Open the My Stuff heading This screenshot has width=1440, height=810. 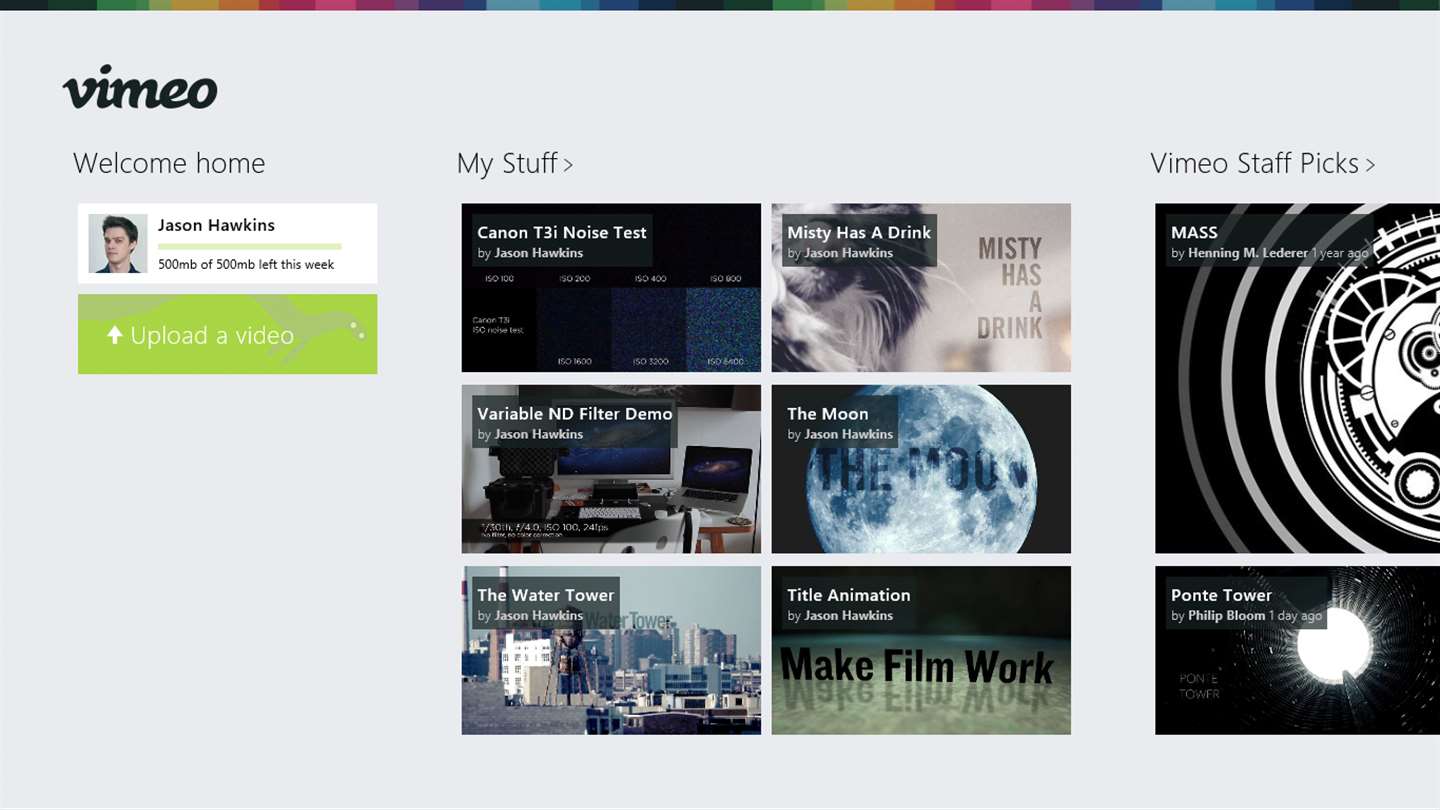coord(507,163)
